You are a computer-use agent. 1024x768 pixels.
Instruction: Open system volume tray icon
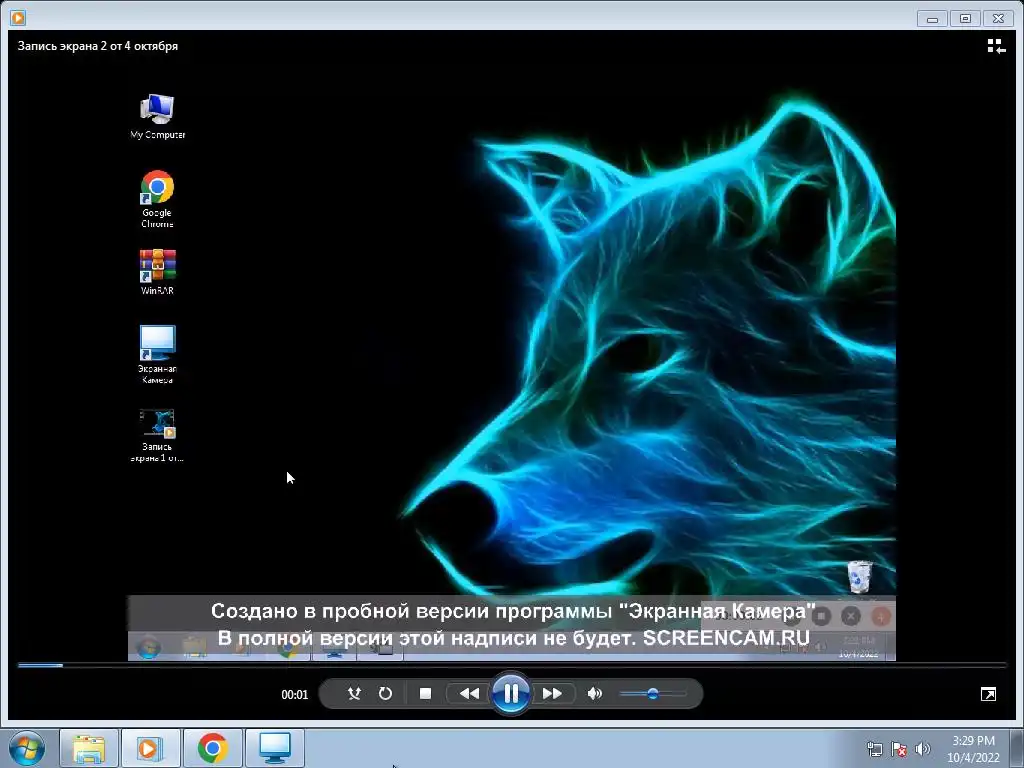pos(923,749)
